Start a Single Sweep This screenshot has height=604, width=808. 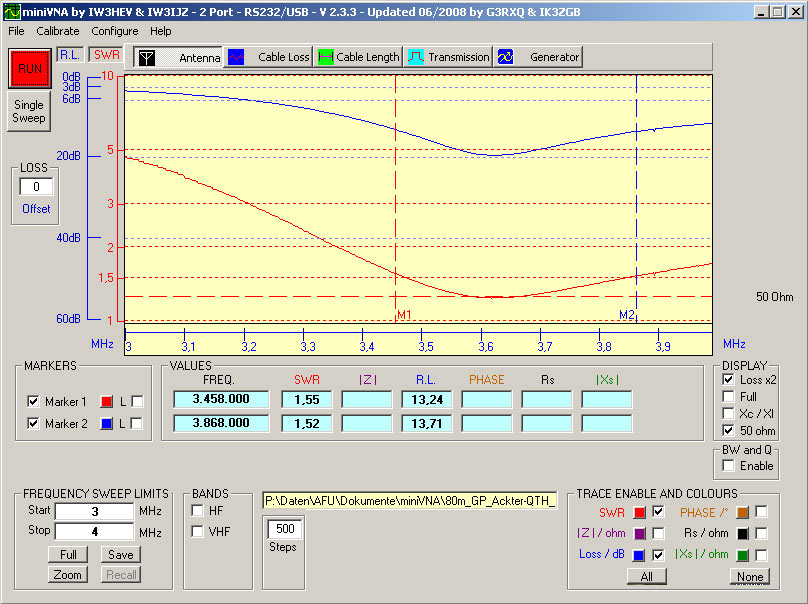tap(28, 111)
